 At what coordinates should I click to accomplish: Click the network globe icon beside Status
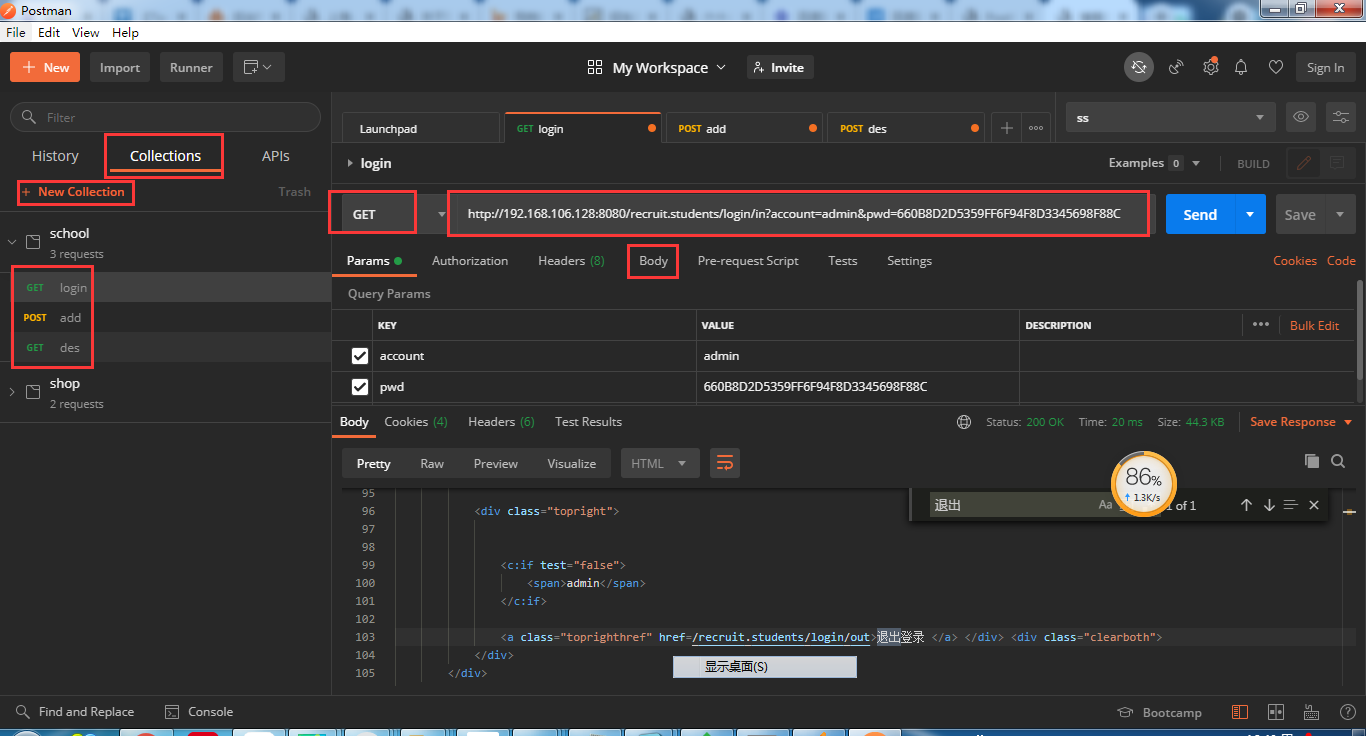964,422
